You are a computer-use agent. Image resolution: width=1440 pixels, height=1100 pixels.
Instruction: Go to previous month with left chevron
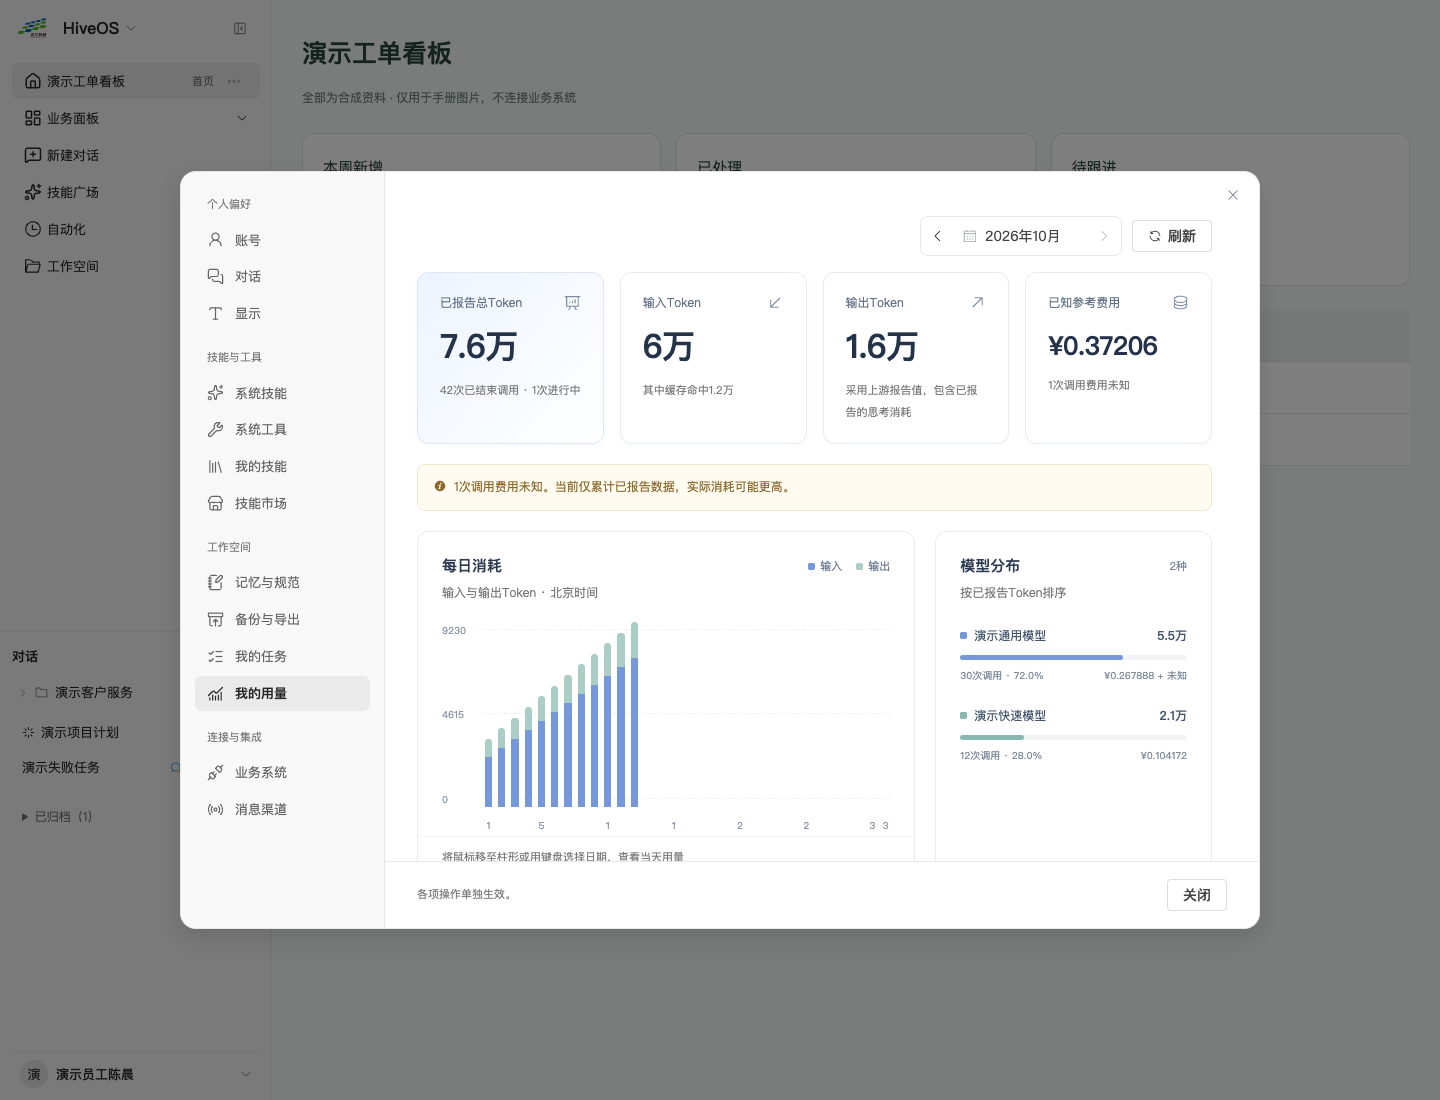click(x=937, y=236)
